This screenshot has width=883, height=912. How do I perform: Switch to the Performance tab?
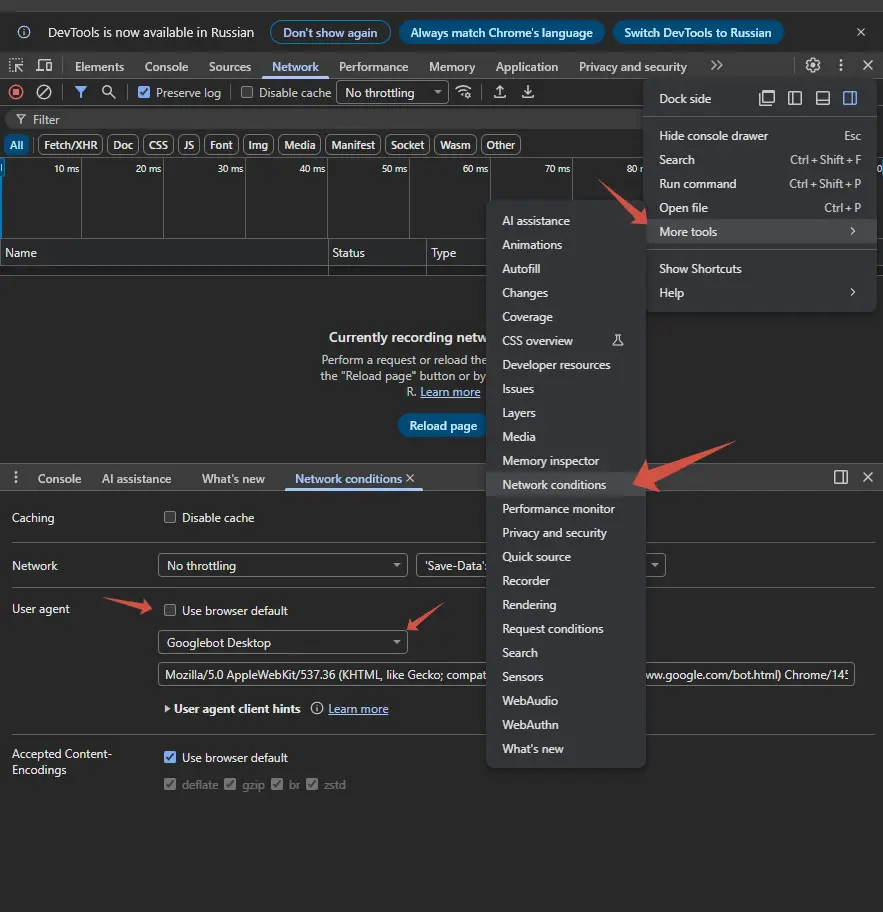[x=373, y=67]
